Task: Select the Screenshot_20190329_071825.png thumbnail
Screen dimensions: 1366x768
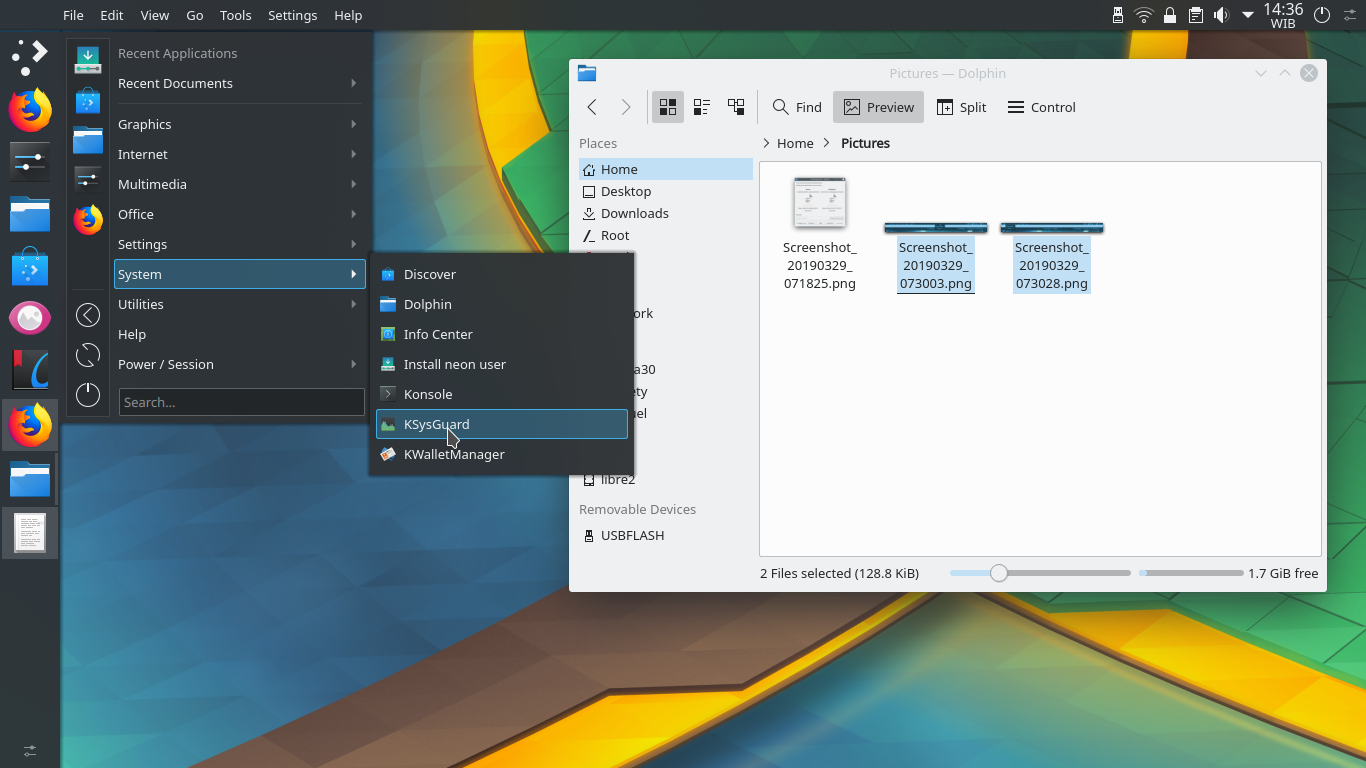Action: coord(820,202)
